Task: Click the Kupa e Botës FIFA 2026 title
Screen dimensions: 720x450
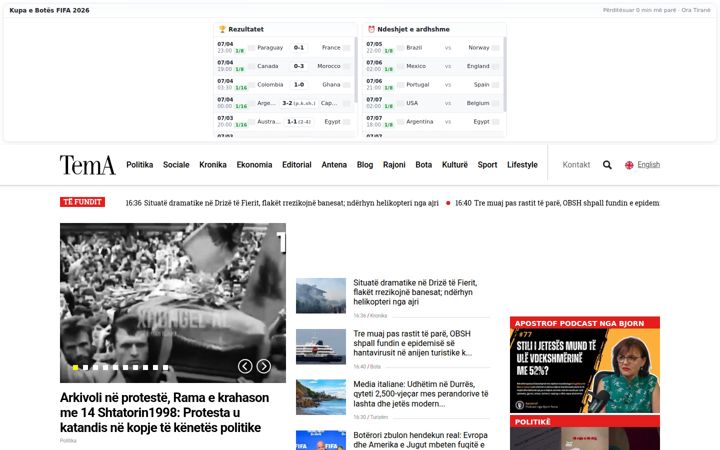Action: pyautogui.click(x=49, y=10)
